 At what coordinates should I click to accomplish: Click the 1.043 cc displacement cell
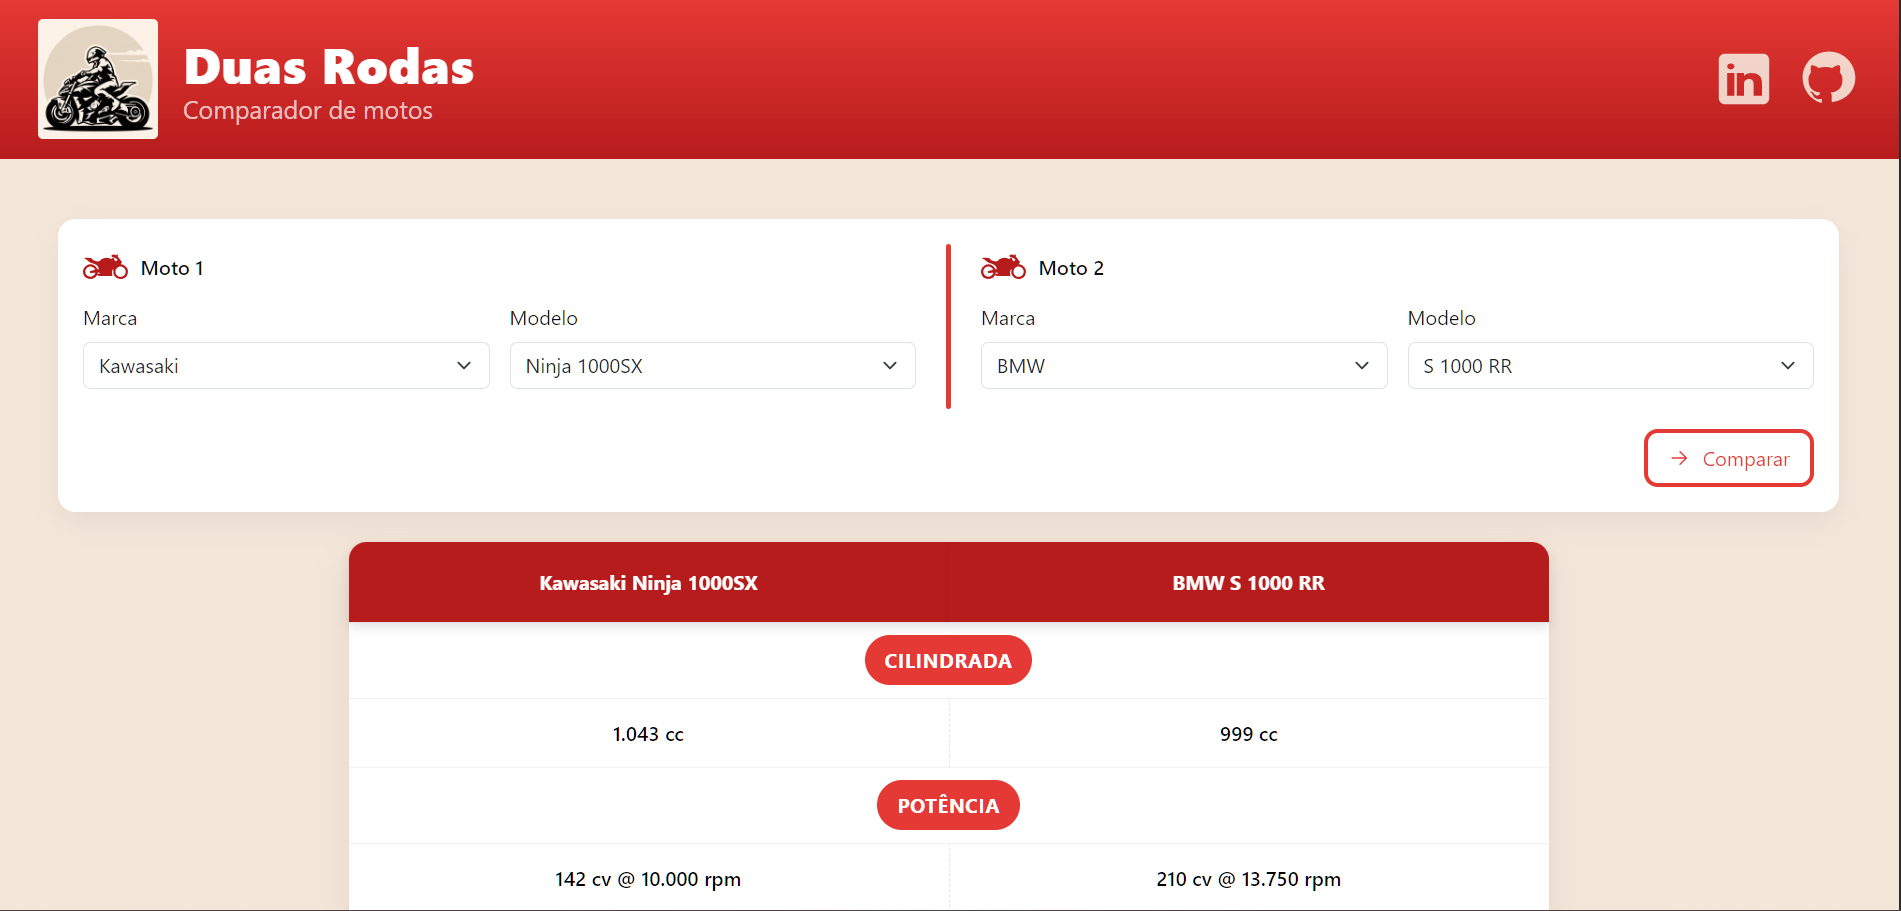tap(648, 733)
